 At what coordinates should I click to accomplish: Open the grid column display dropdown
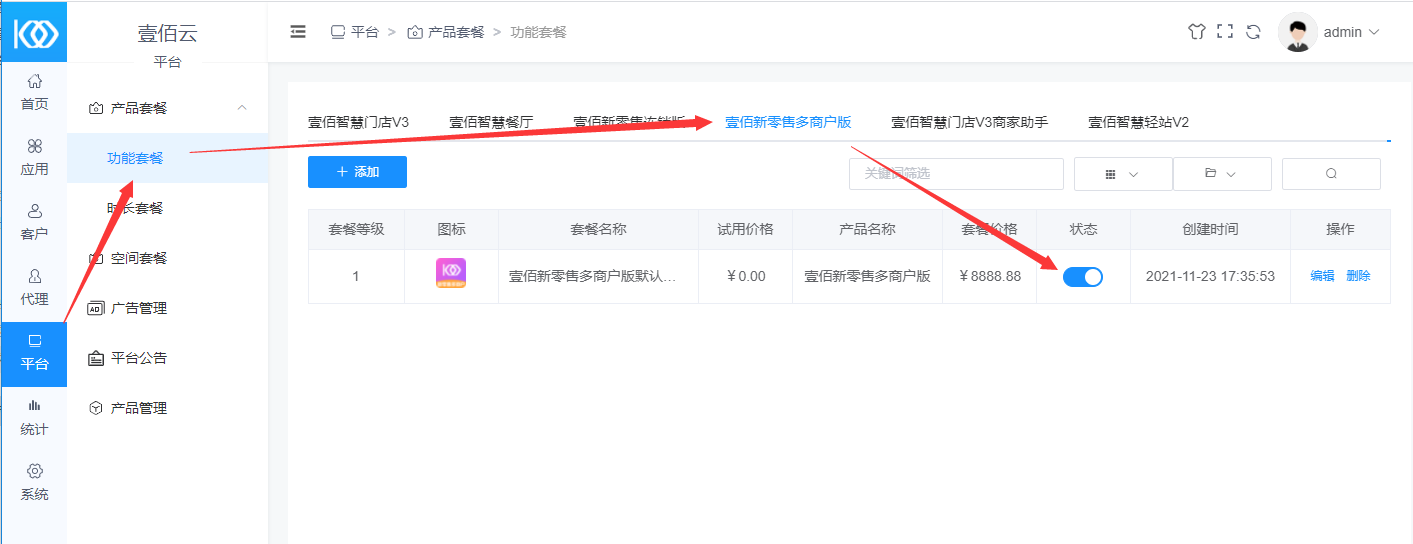coord(1123,173)
